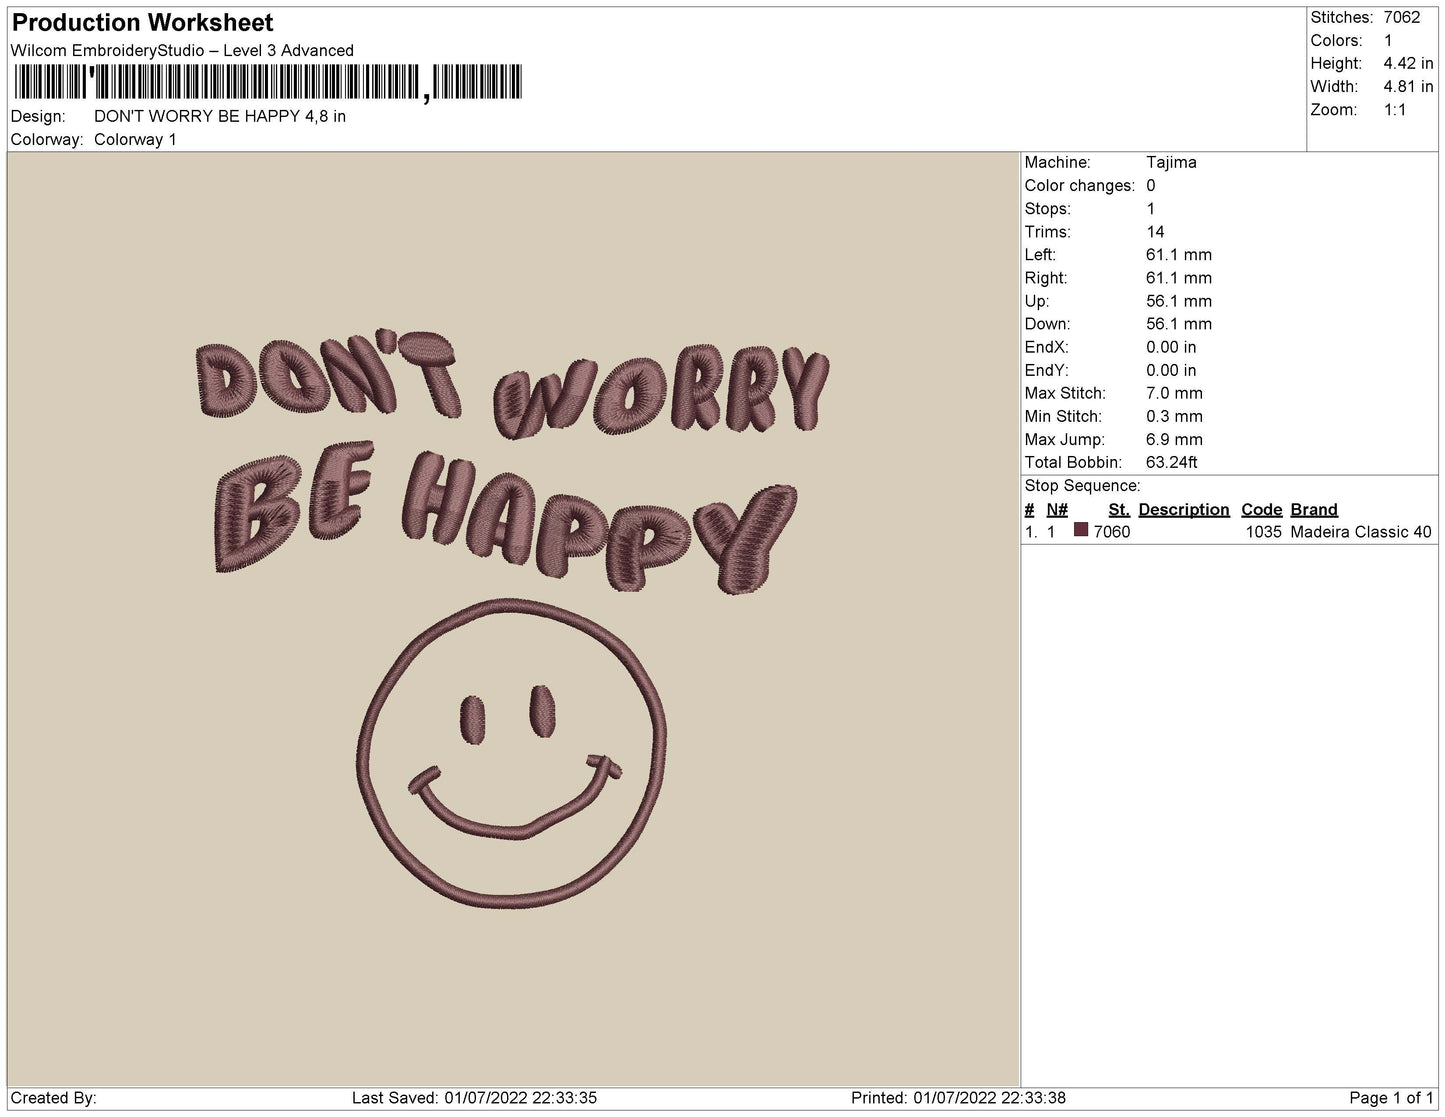Viewport: 1445px width, 1117px height.
Task: Click the 'Printed: 01/07/2022 22:33:38' text
Action: point(958,1098)
